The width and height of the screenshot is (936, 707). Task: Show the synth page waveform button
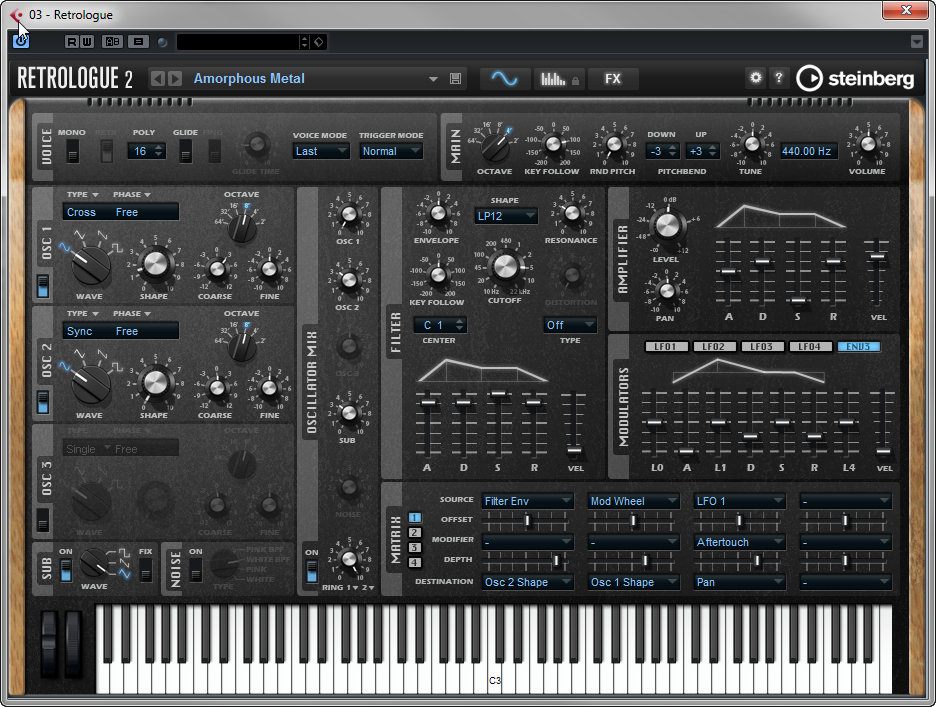(x=505, y=79)
